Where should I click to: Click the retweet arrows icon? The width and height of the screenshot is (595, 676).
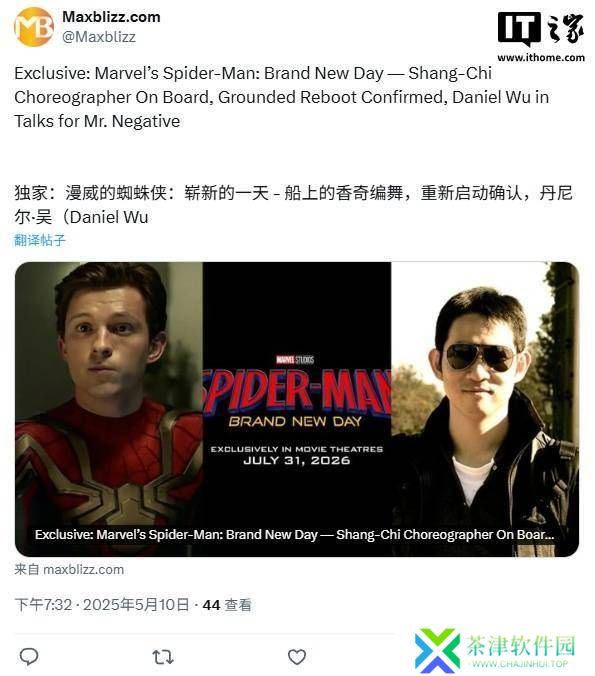tap(163, 657)
